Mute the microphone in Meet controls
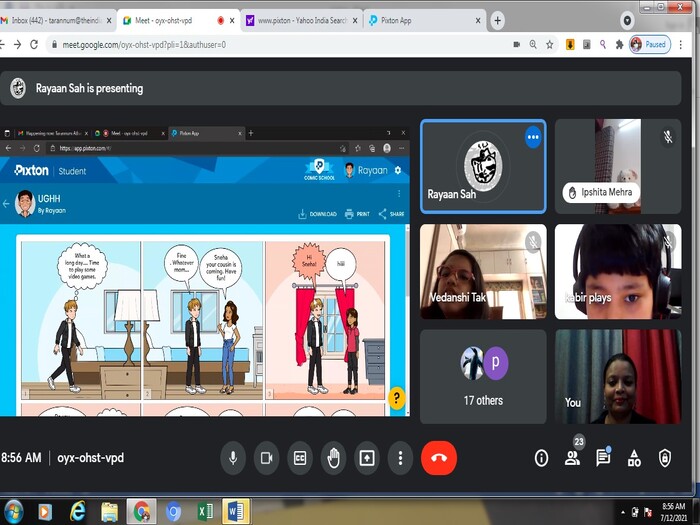 pos(233,458)
